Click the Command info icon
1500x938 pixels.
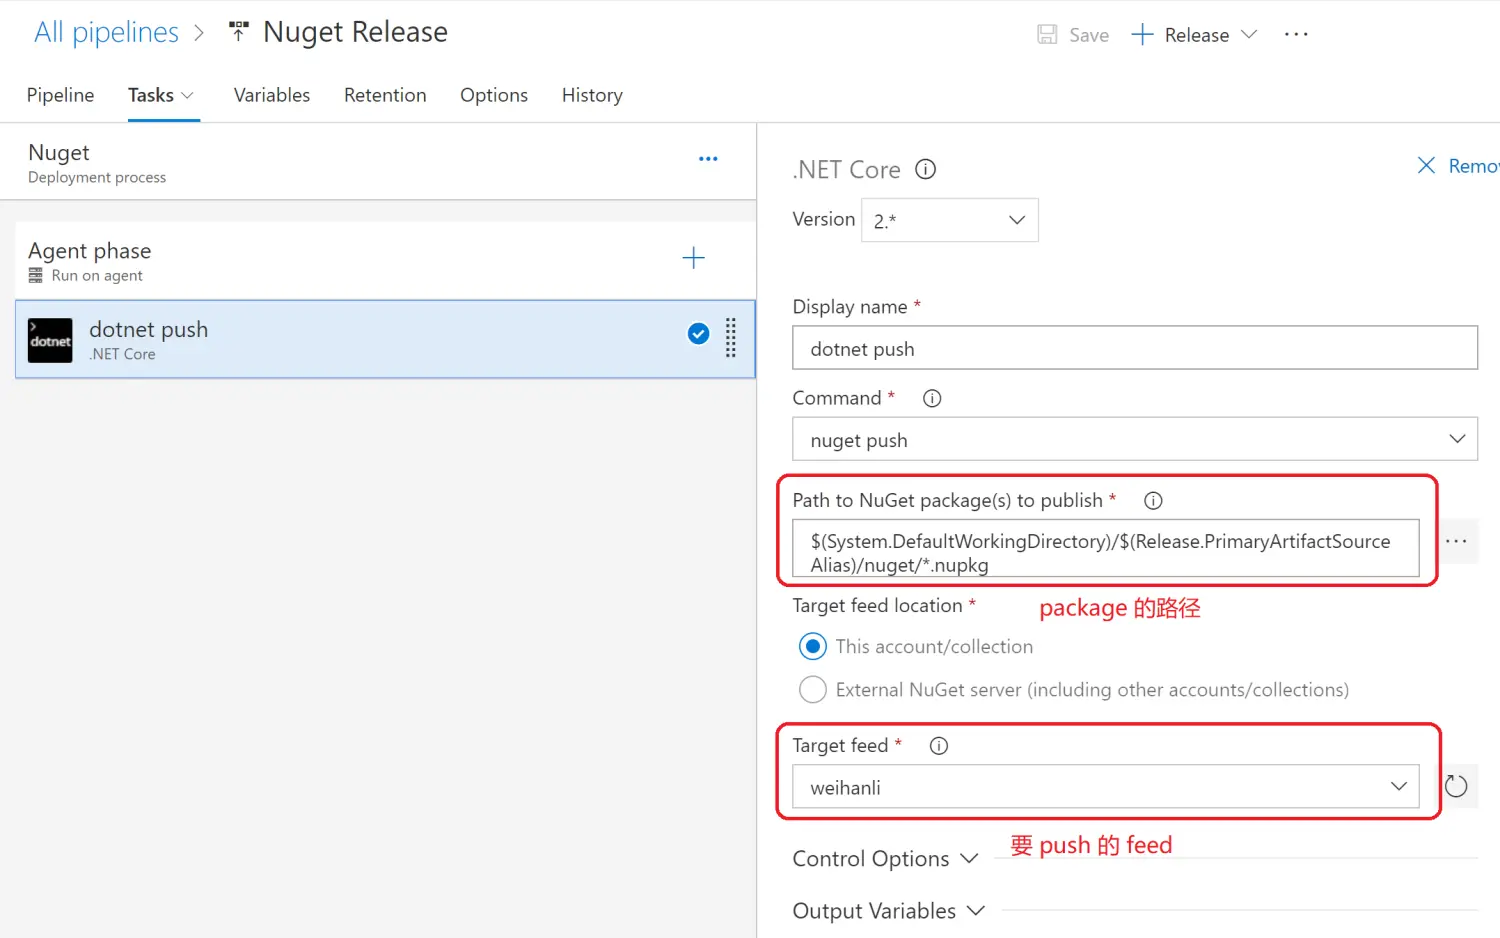[x=932, y=398]
